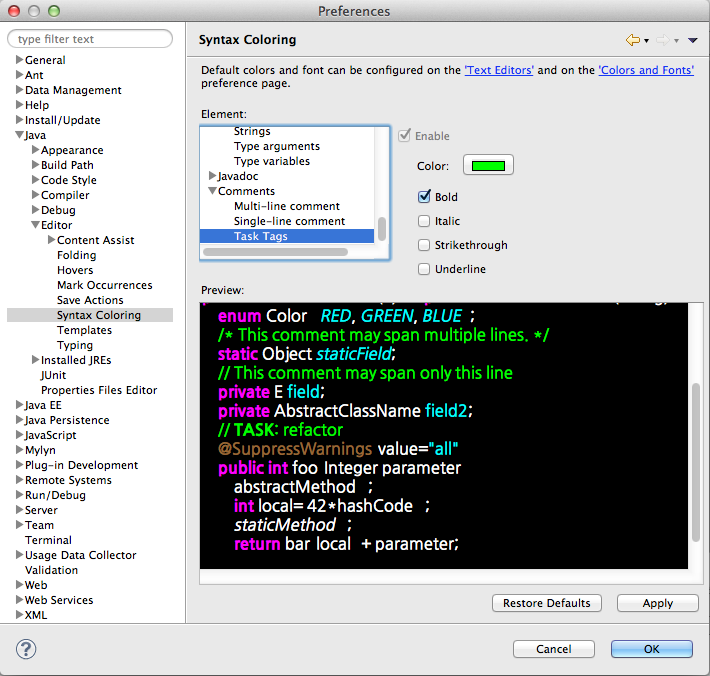The width and height of the screenshot is (710, 676).
Task: Click the Apply button
Action: pyautogui.click(x=657, y=603)
